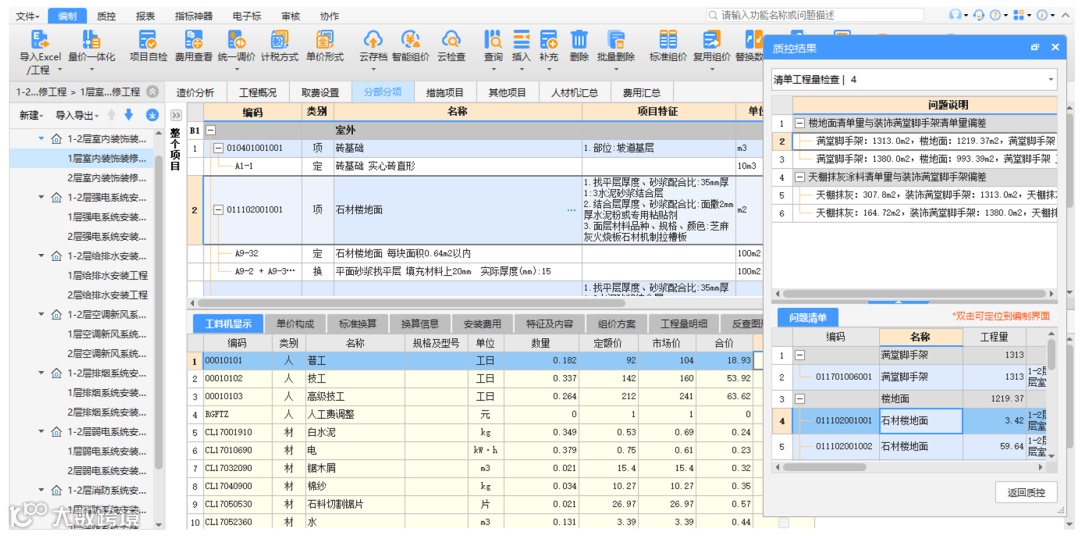Open the 报表 ribbon tab
Image resolution: width=1080 pixels, height=536 pixels.
[x=145, y=16]
